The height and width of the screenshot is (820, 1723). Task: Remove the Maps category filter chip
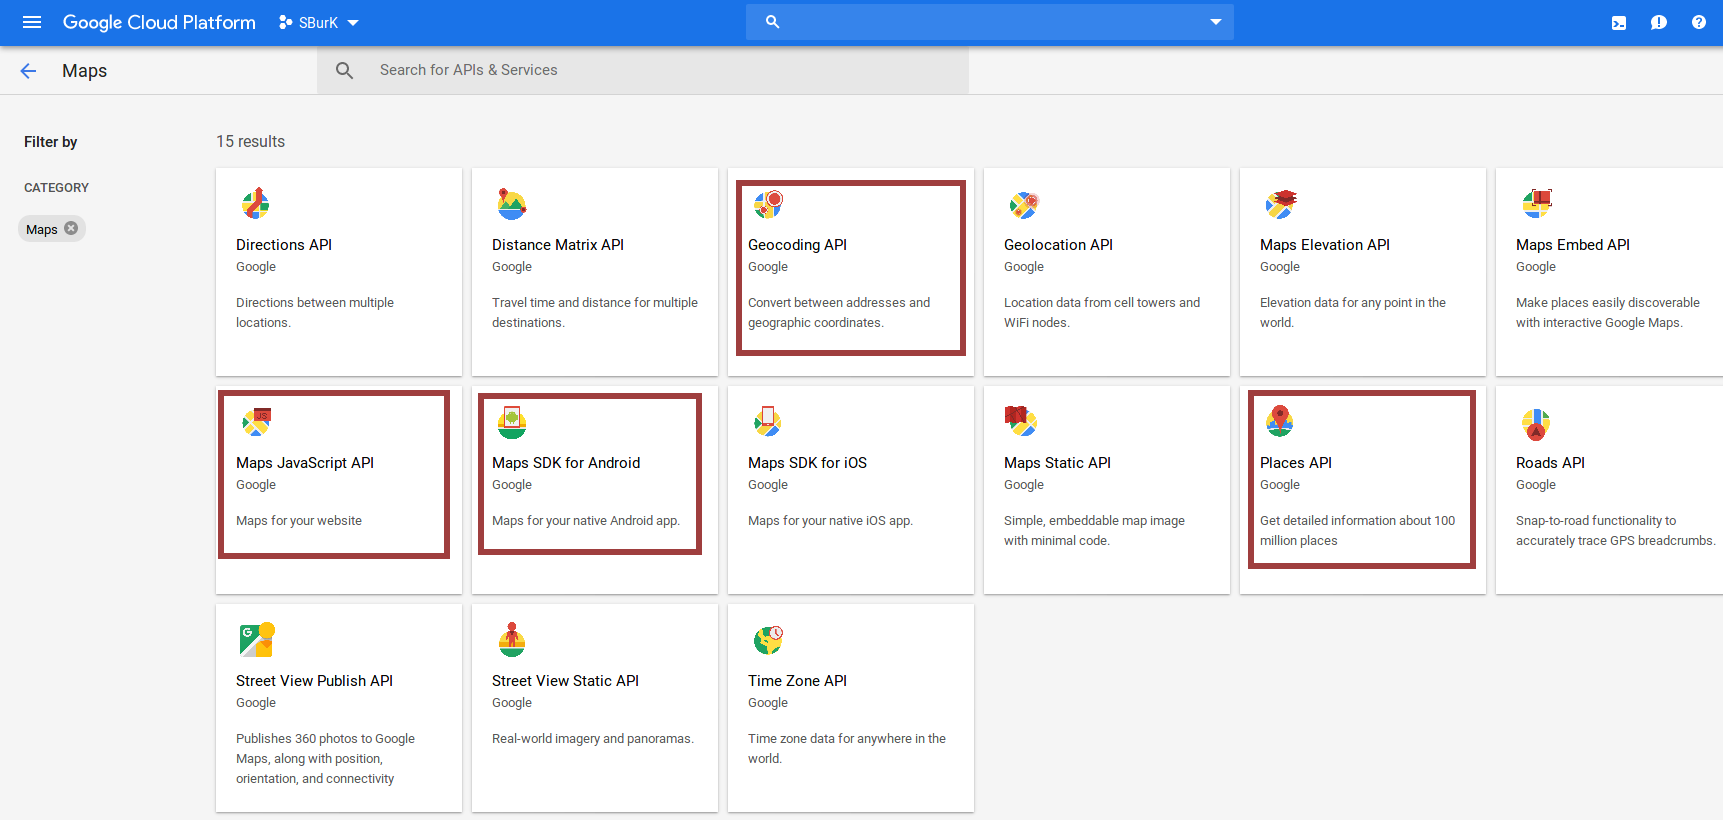pos(71,228)
